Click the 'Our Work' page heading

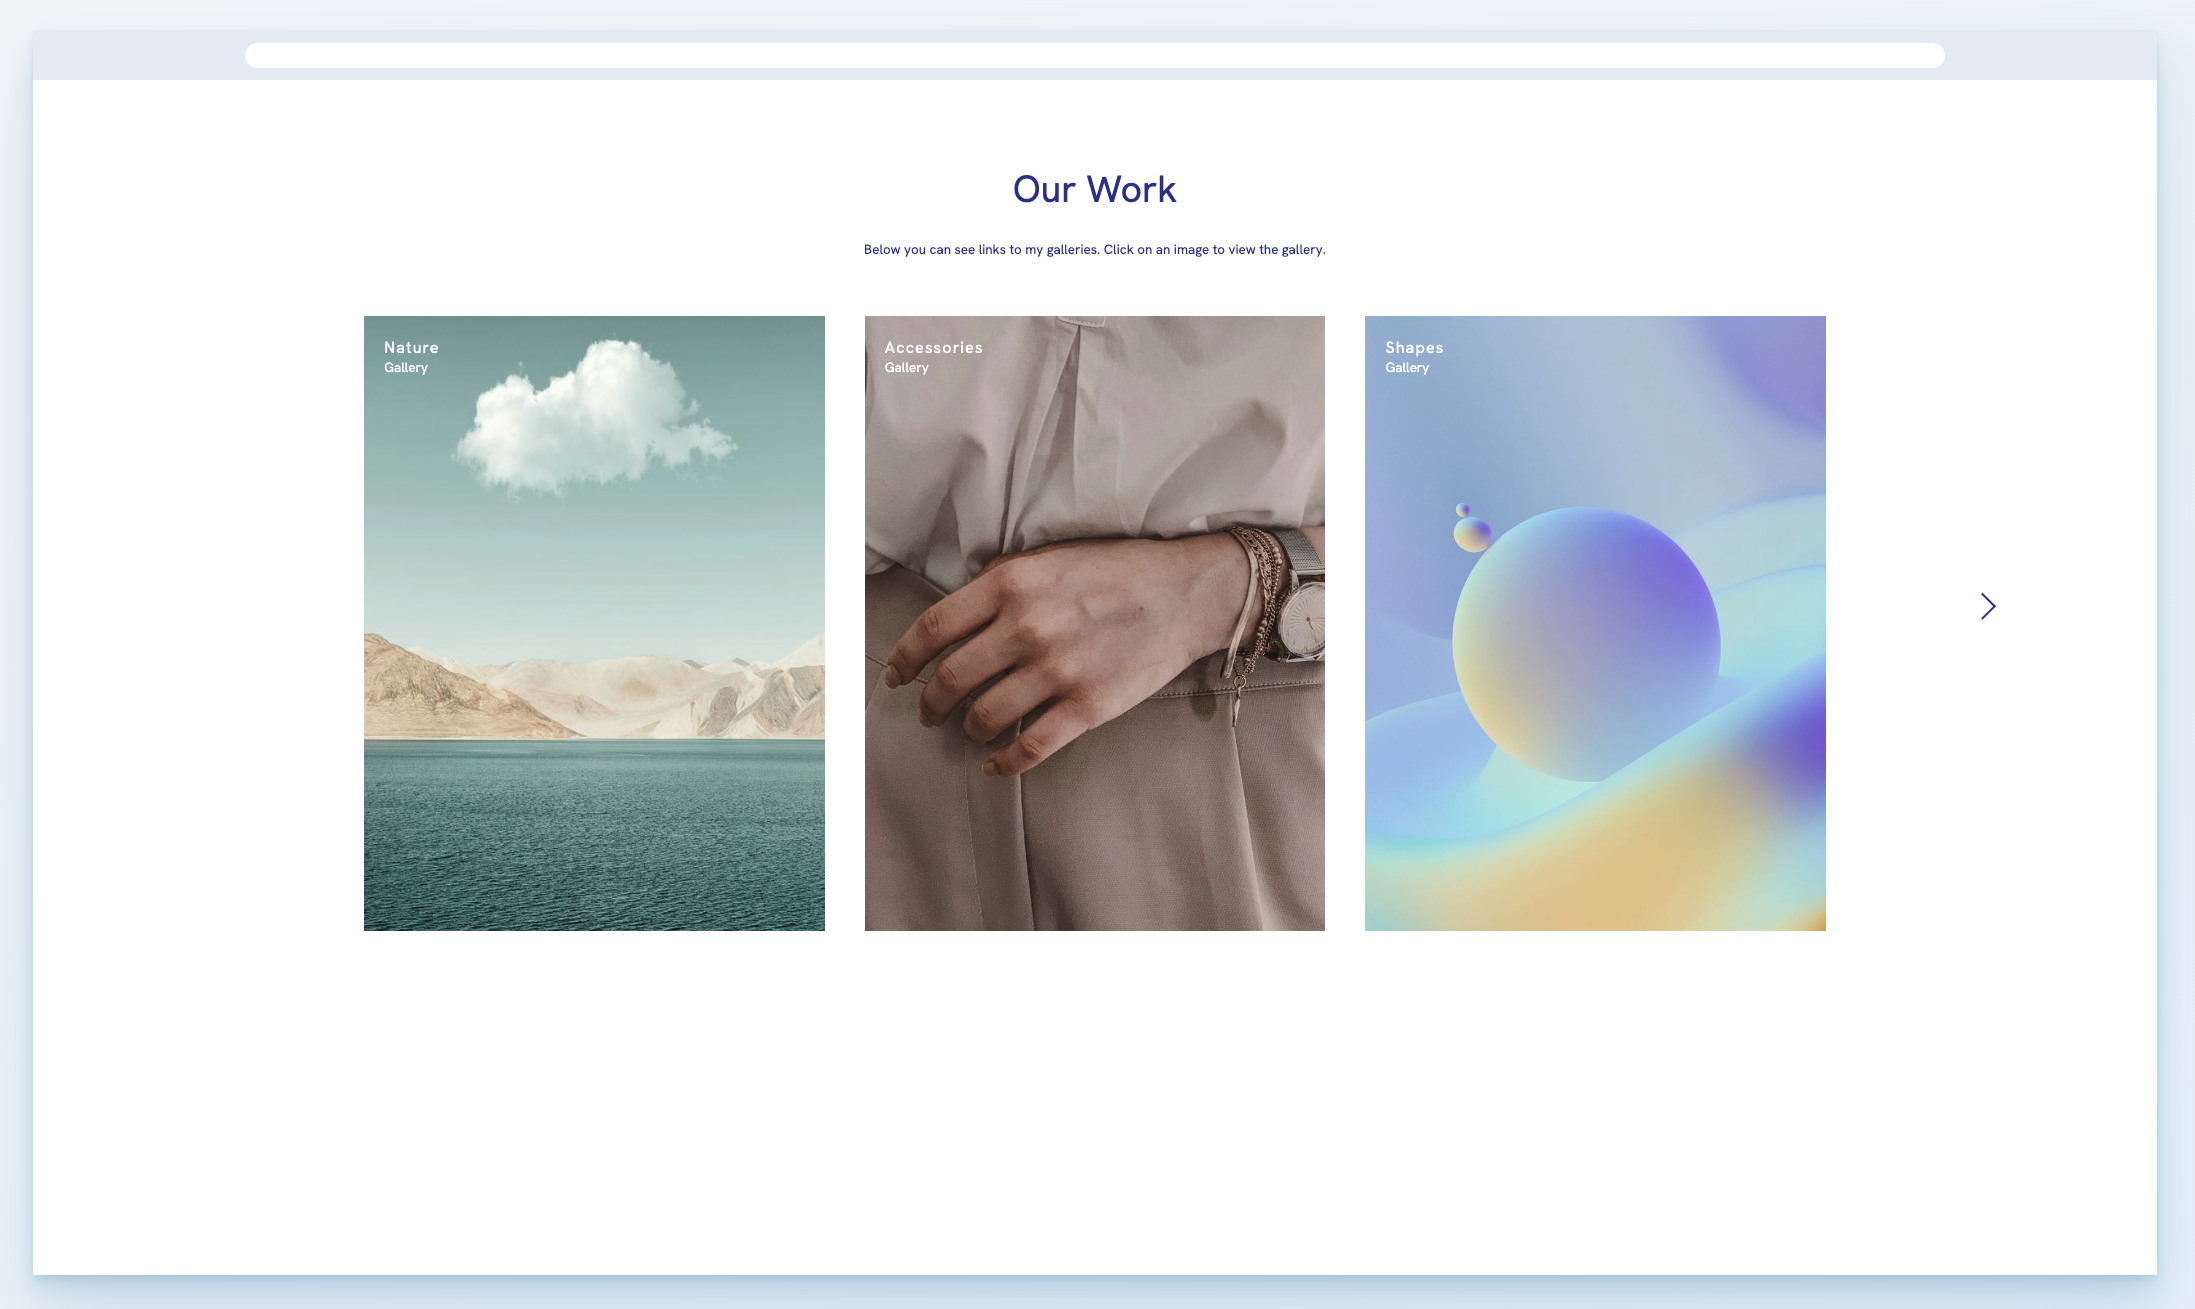pos(1095,189)
